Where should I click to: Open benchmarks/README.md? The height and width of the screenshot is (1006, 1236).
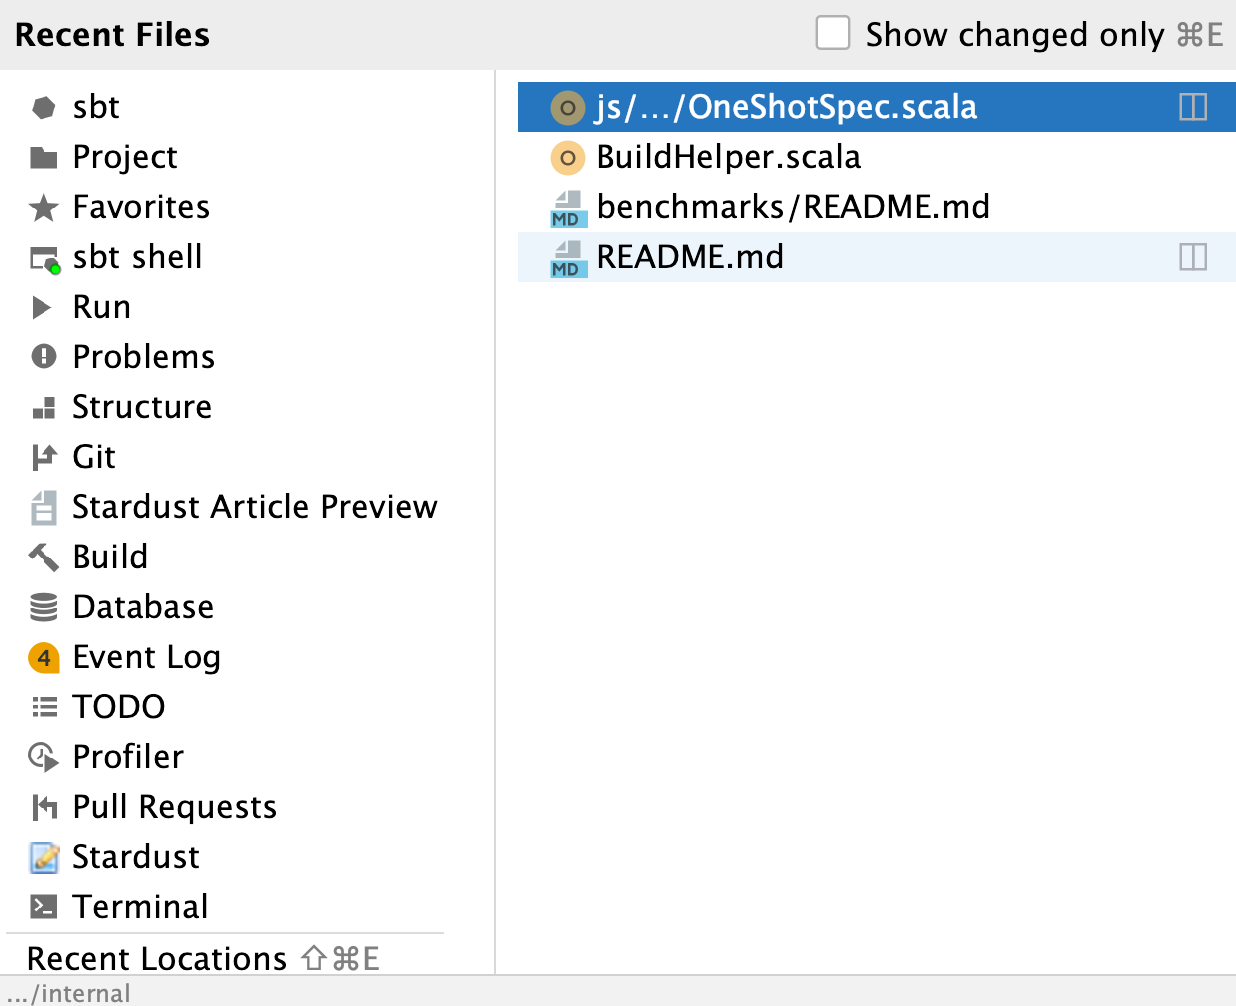pyautogui.click(x=793, y=207)
